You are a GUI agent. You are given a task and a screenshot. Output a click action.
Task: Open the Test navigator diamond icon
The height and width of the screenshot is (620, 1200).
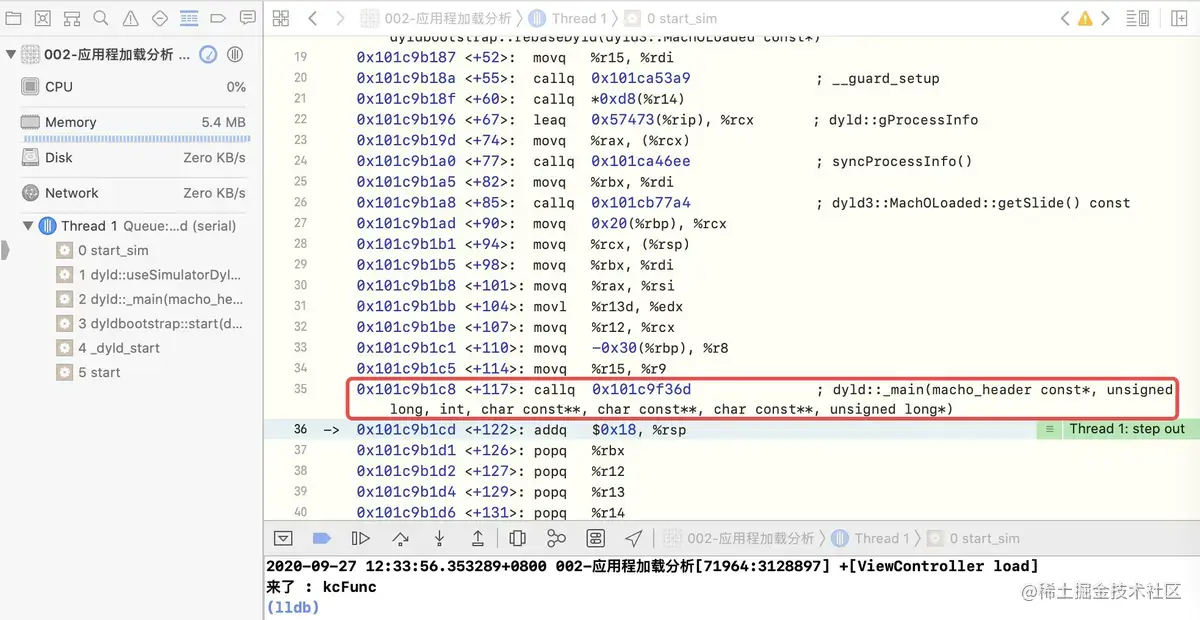[x=160, y=18]
